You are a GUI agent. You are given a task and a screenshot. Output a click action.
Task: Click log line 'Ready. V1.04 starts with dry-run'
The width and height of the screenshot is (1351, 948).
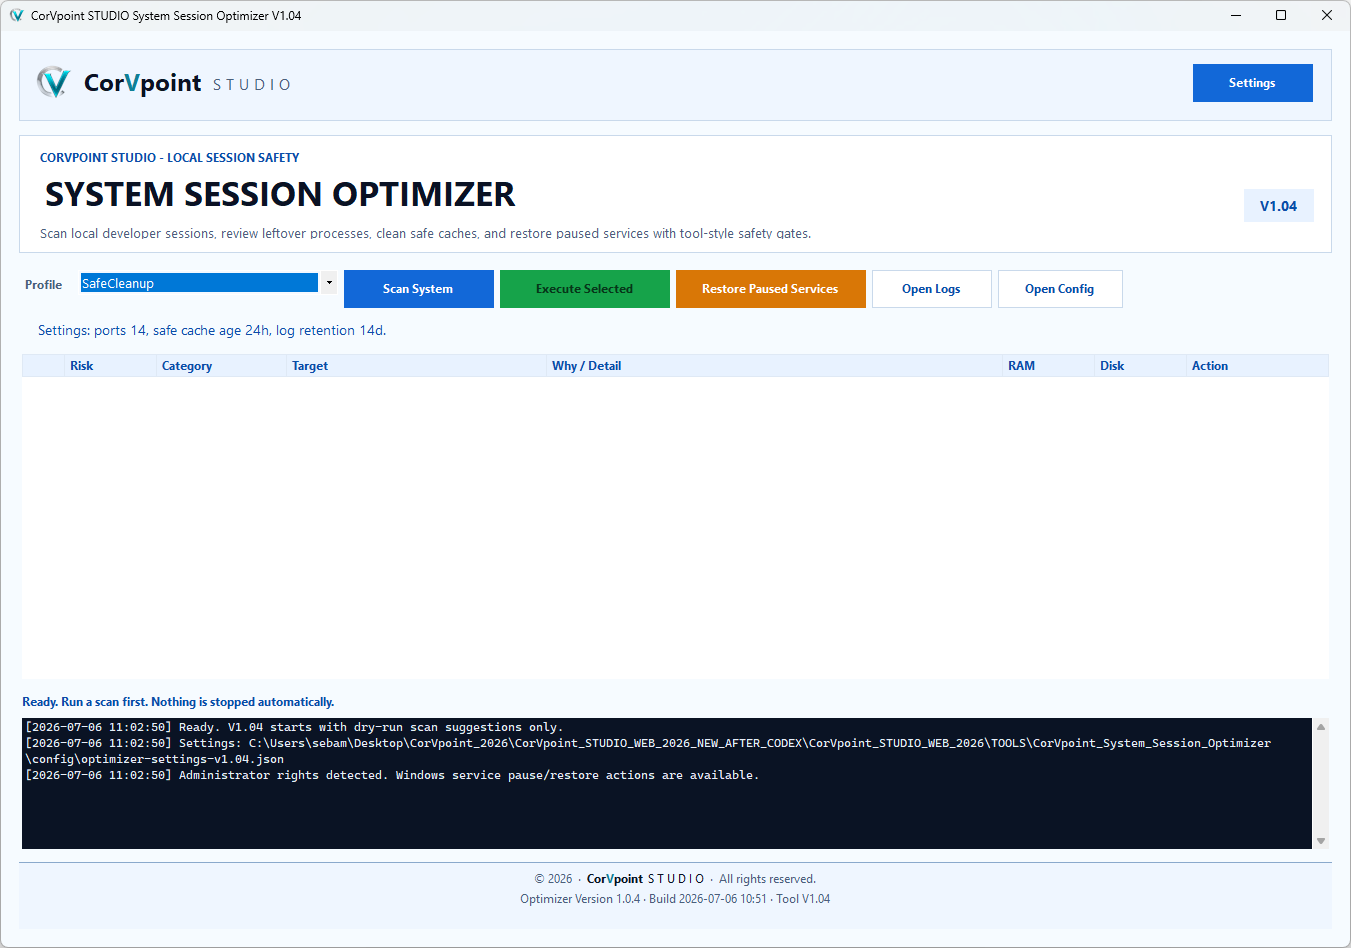[x=294, y=727]
